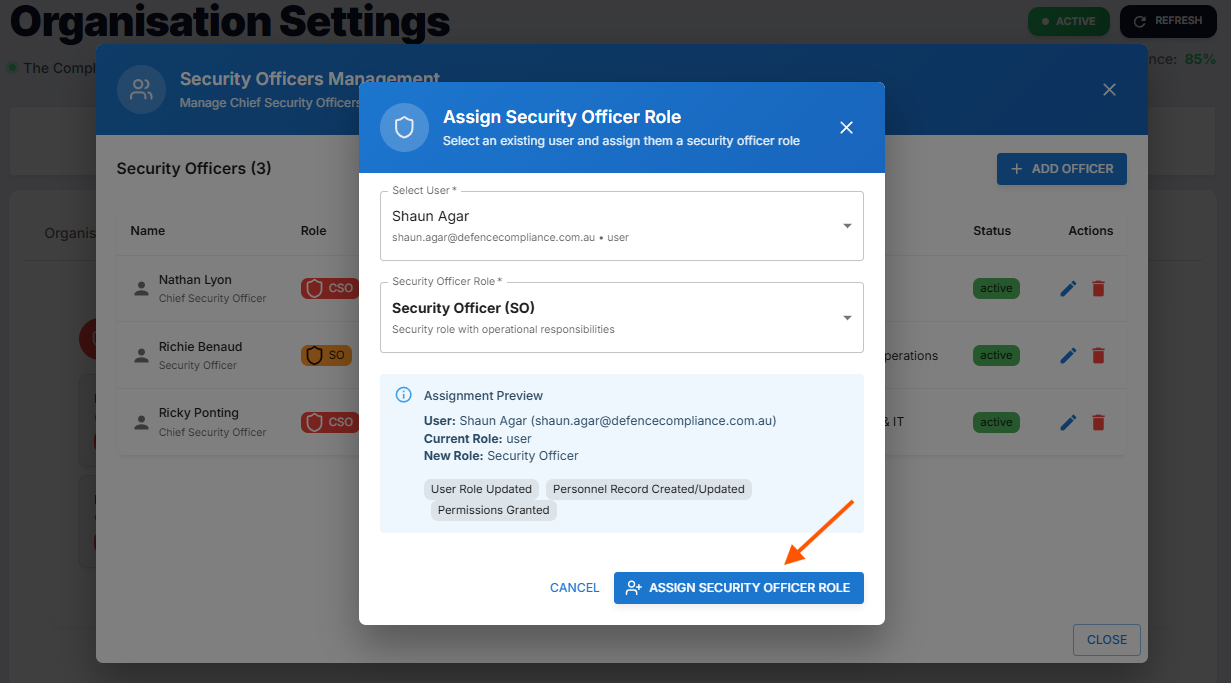Click the Permissions Granted chip

pyautogui.click(x=494, y=510)
